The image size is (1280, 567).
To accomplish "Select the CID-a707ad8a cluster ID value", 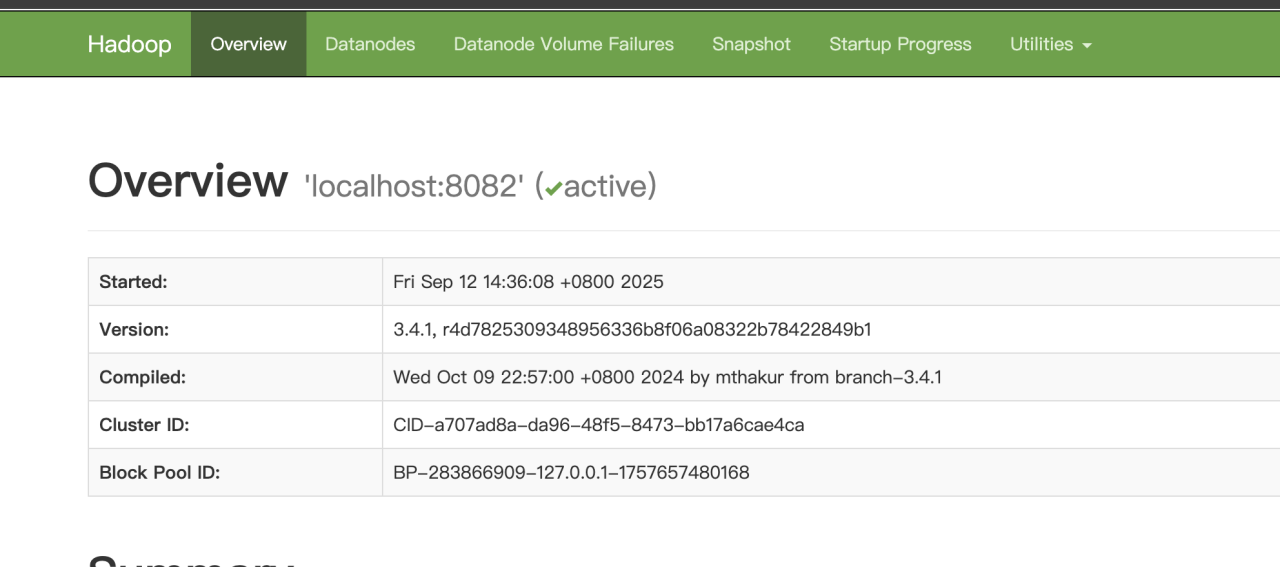I will click(x=599, y=425).
